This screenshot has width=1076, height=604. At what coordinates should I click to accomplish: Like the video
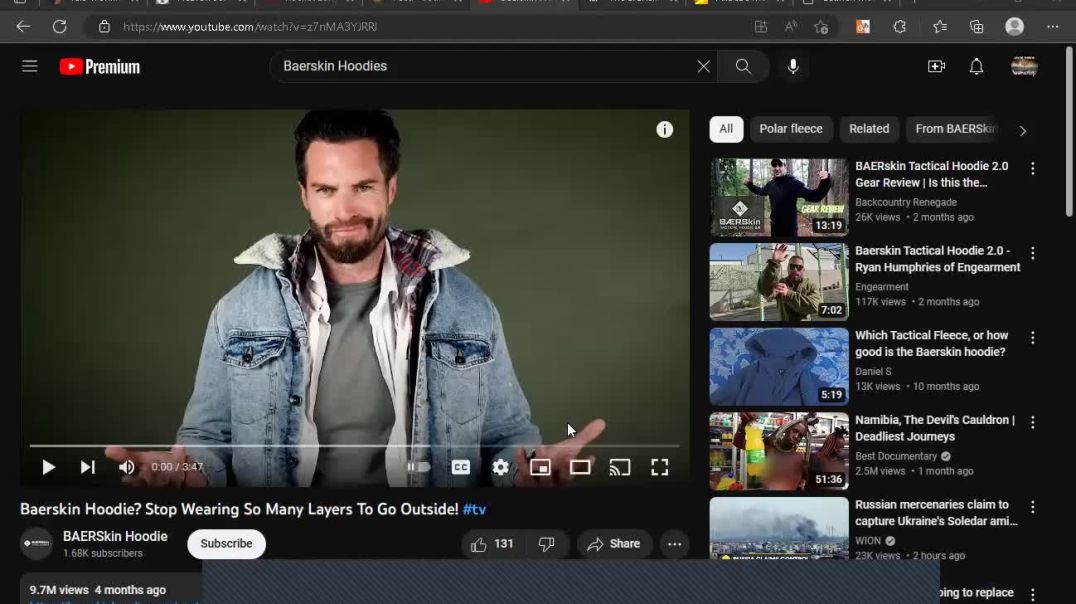tap(492, 544)
